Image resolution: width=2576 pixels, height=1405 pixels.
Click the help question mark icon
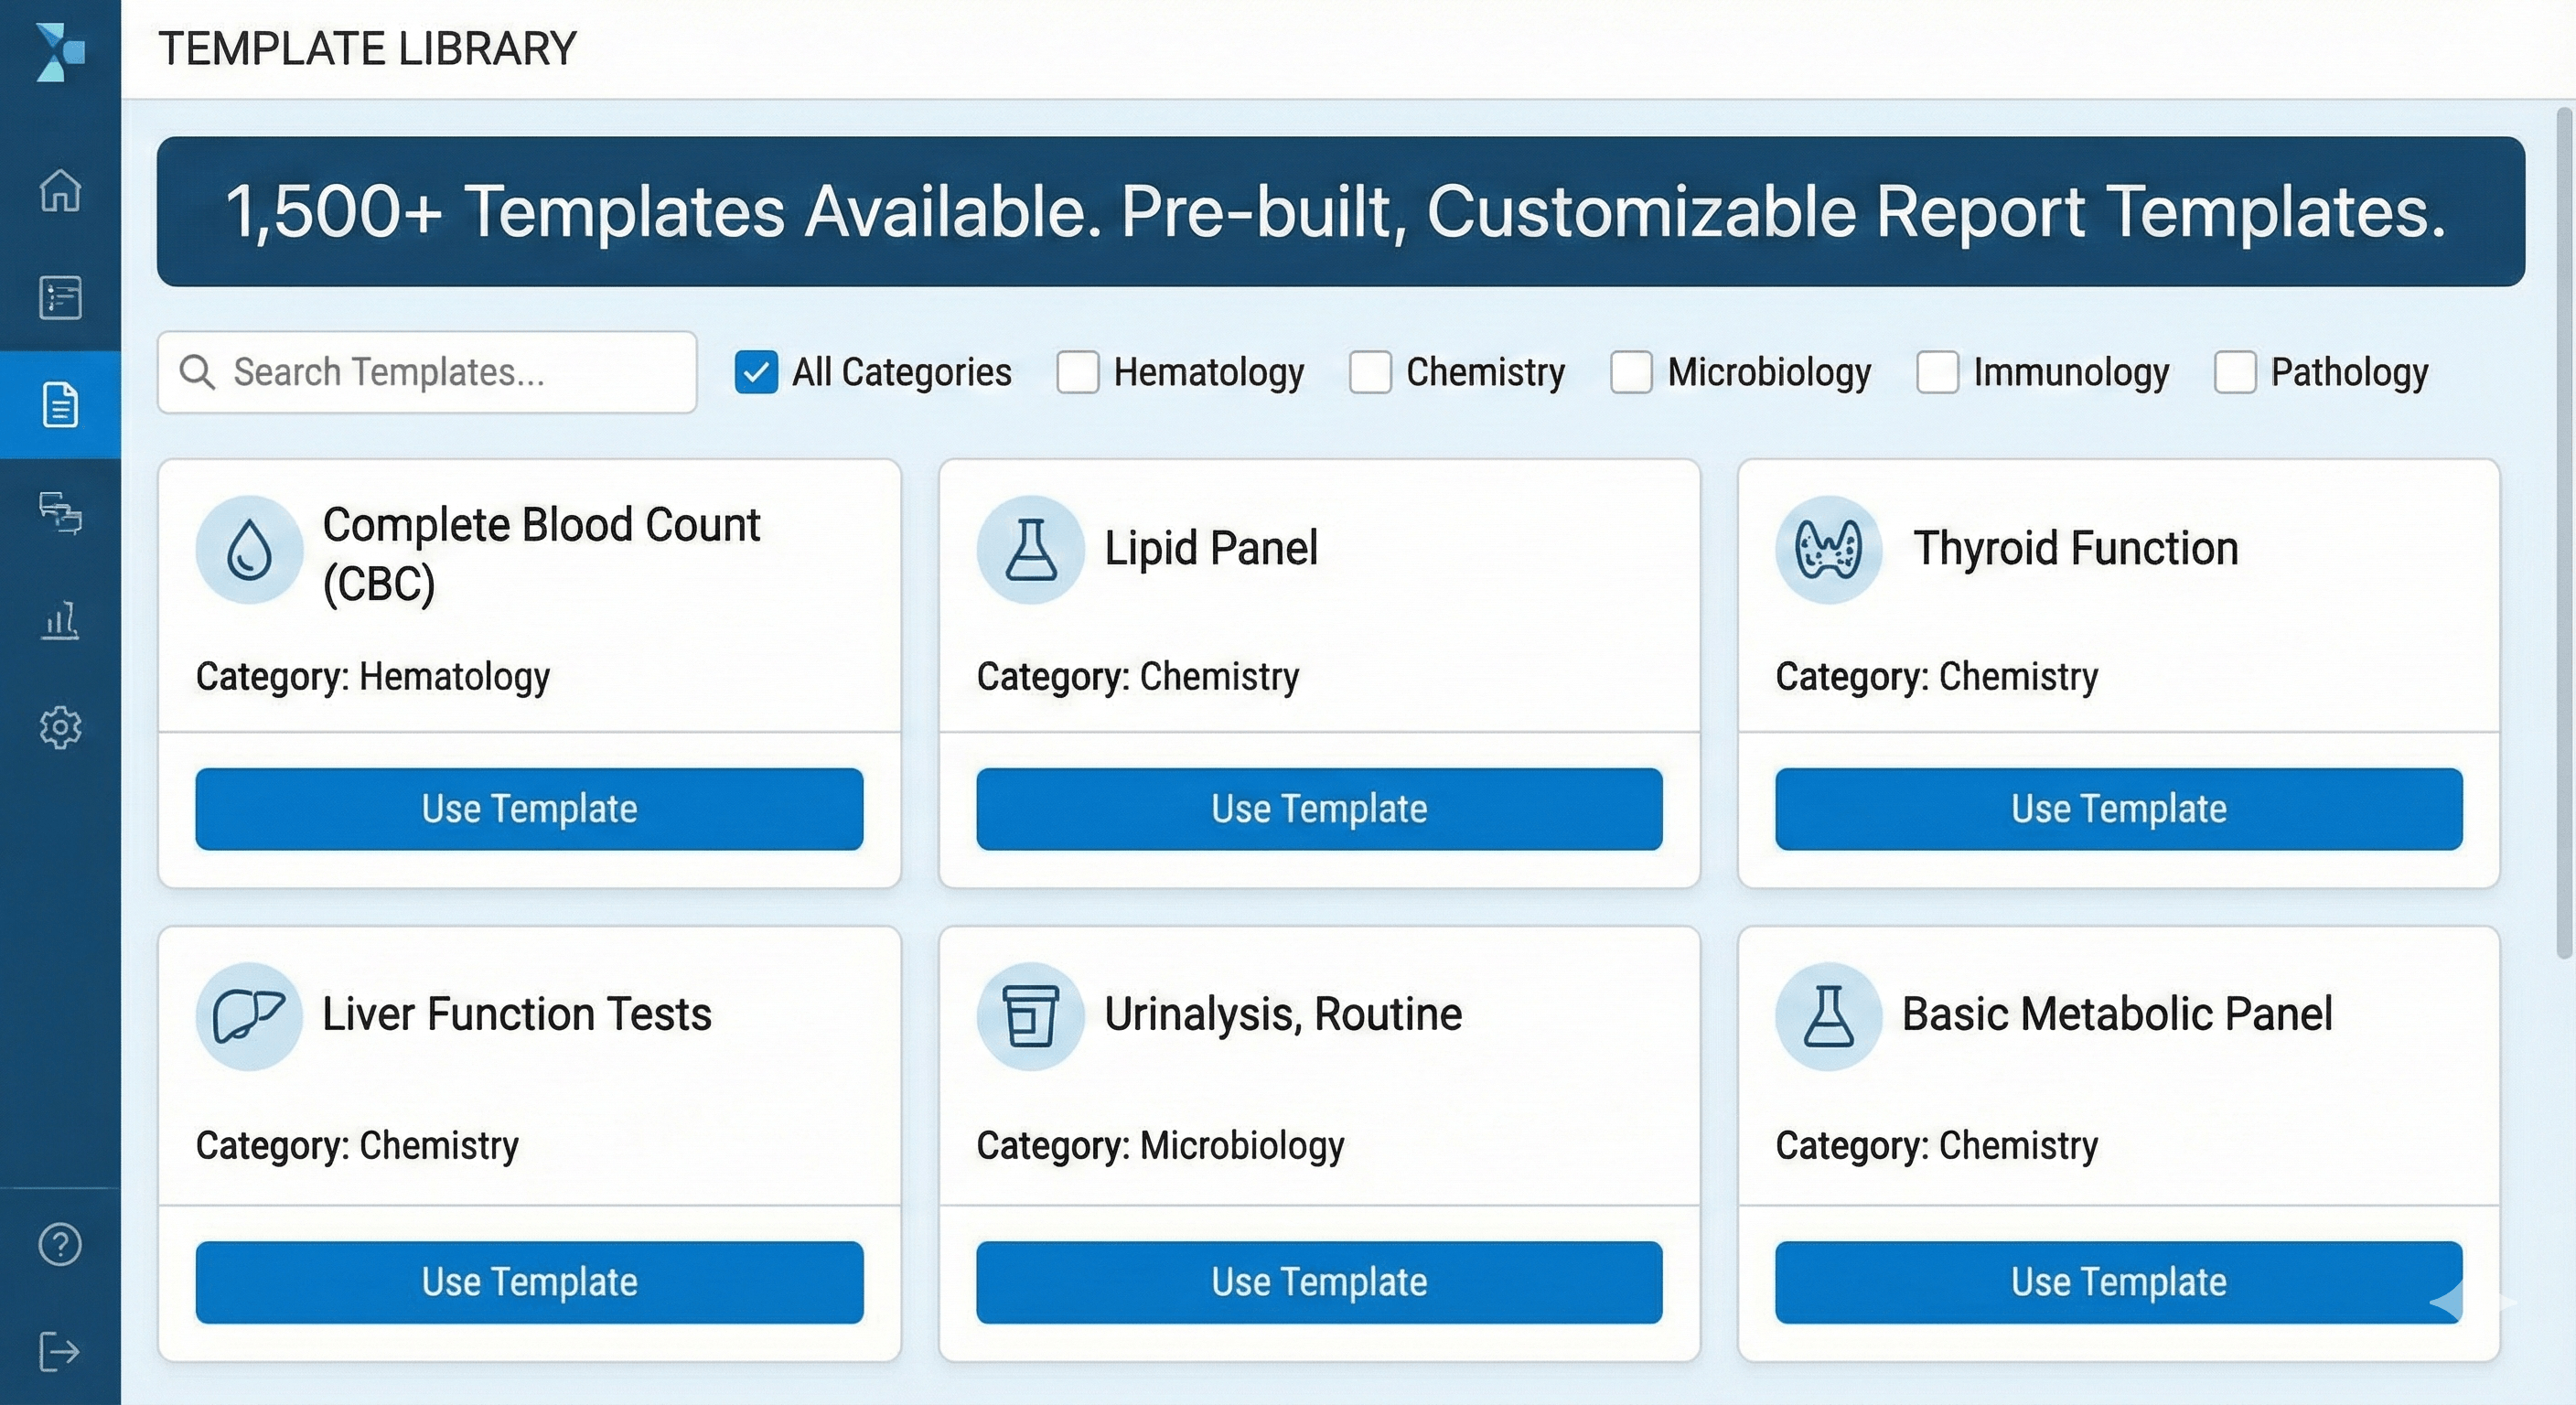(60, 1245)
